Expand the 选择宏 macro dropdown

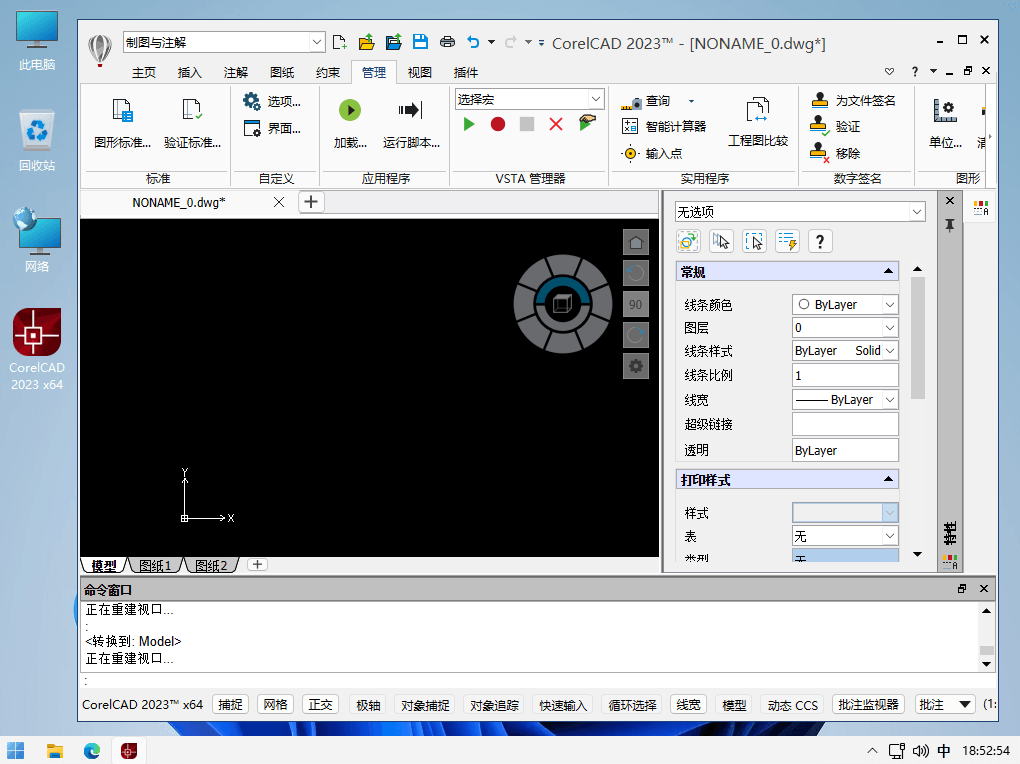[530, 99]
